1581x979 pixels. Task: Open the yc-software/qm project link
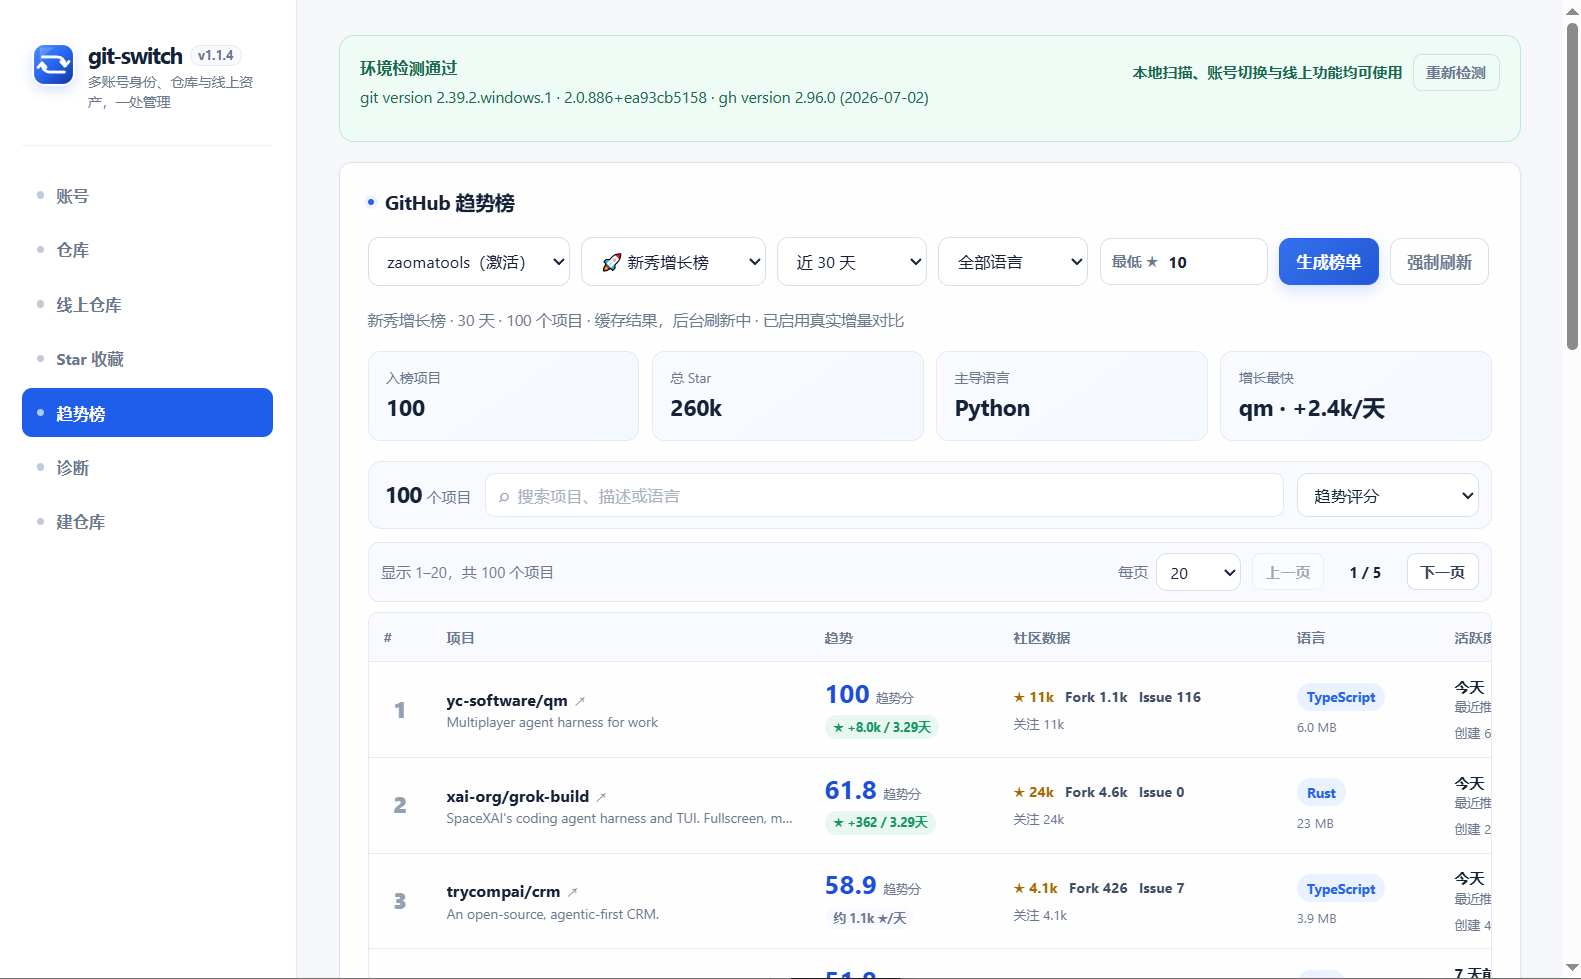tap(507, 701)
